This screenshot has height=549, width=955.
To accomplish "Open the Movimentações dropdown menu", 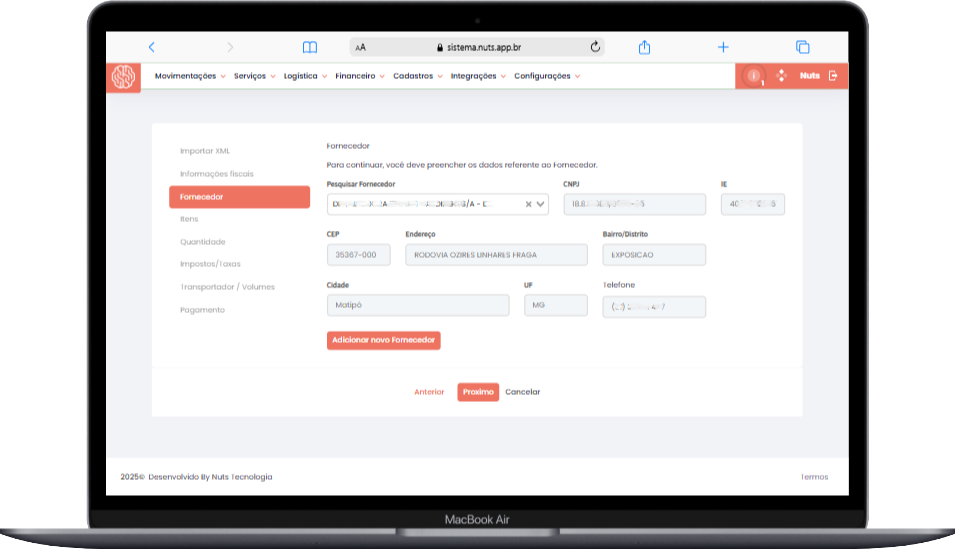I will click(189, 76).
